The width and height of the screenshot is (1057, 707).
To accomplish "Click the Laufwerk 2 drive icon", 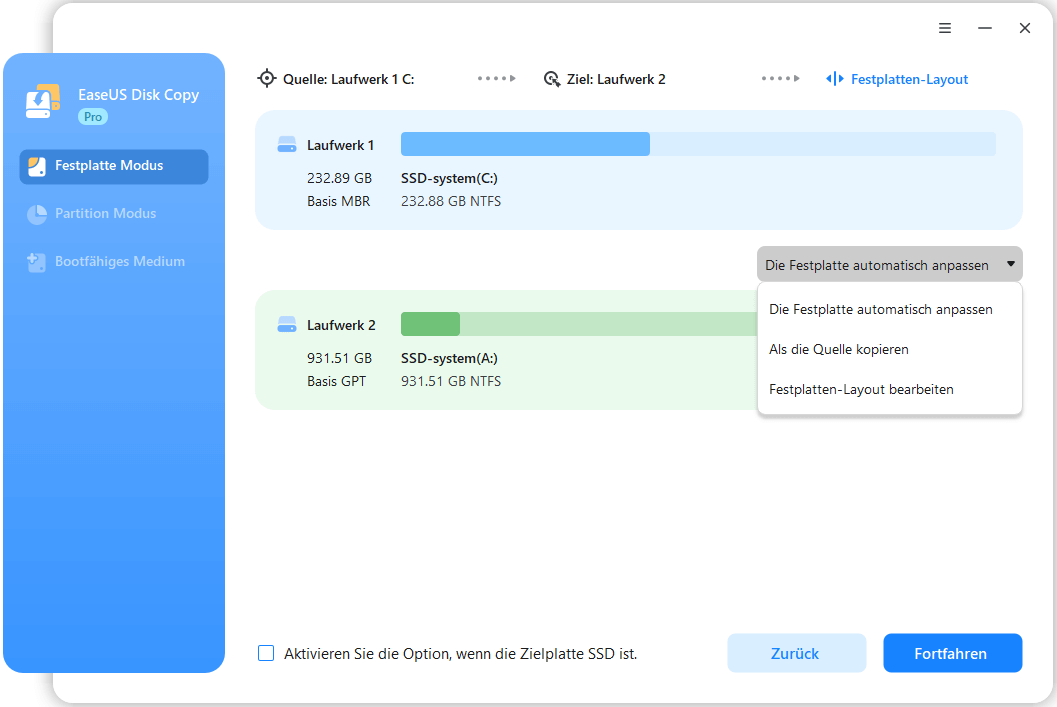I will point(287,325).
